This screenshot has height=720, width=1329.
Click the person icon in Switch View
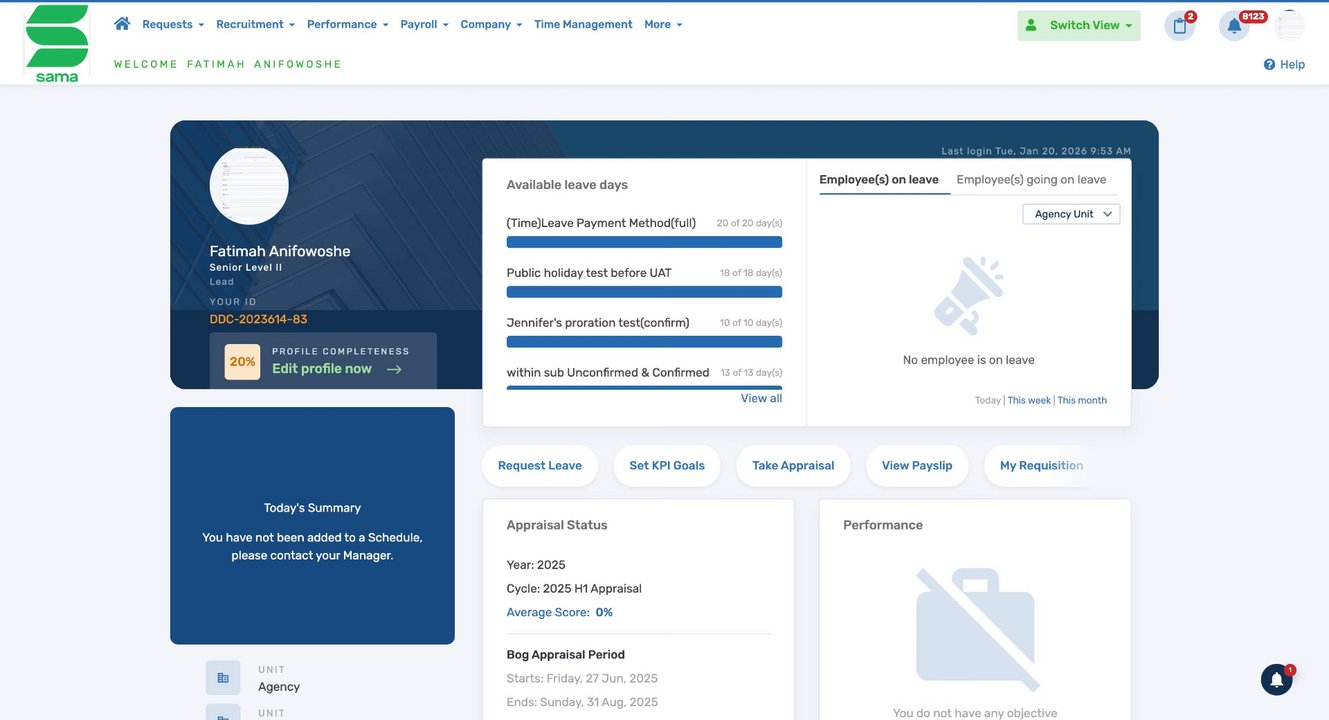click(1032, 25)
